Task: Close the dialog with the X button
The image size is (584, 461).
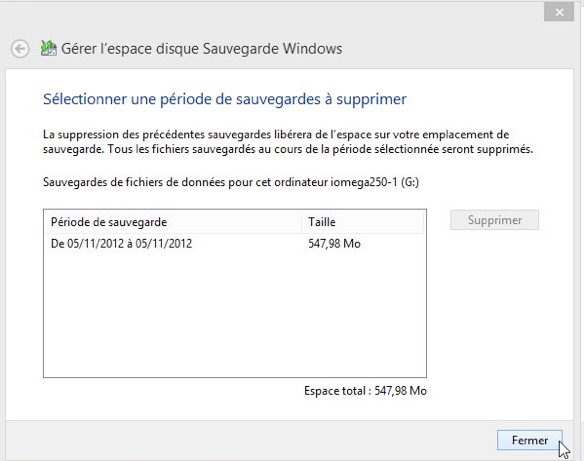Action: (x=559, y=12)
